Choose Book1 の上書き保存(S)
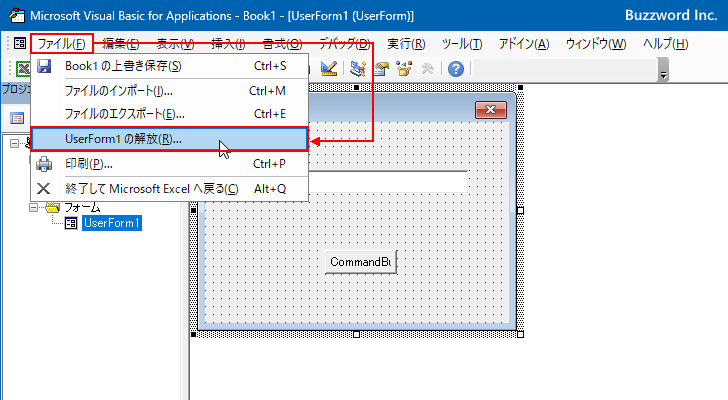The width and height of the screenshot is (728, 400). [169, 66]
